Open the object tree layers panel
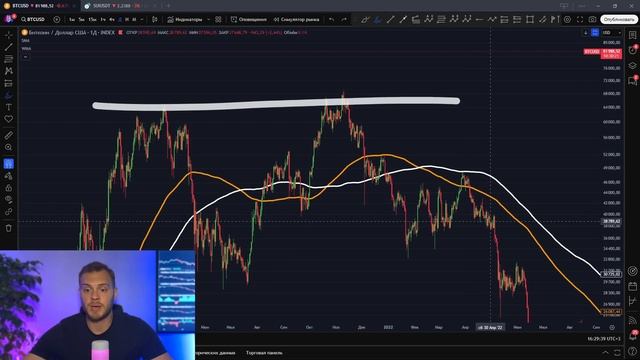This screenshot has width=640, height=360. [x=632, y=65]
